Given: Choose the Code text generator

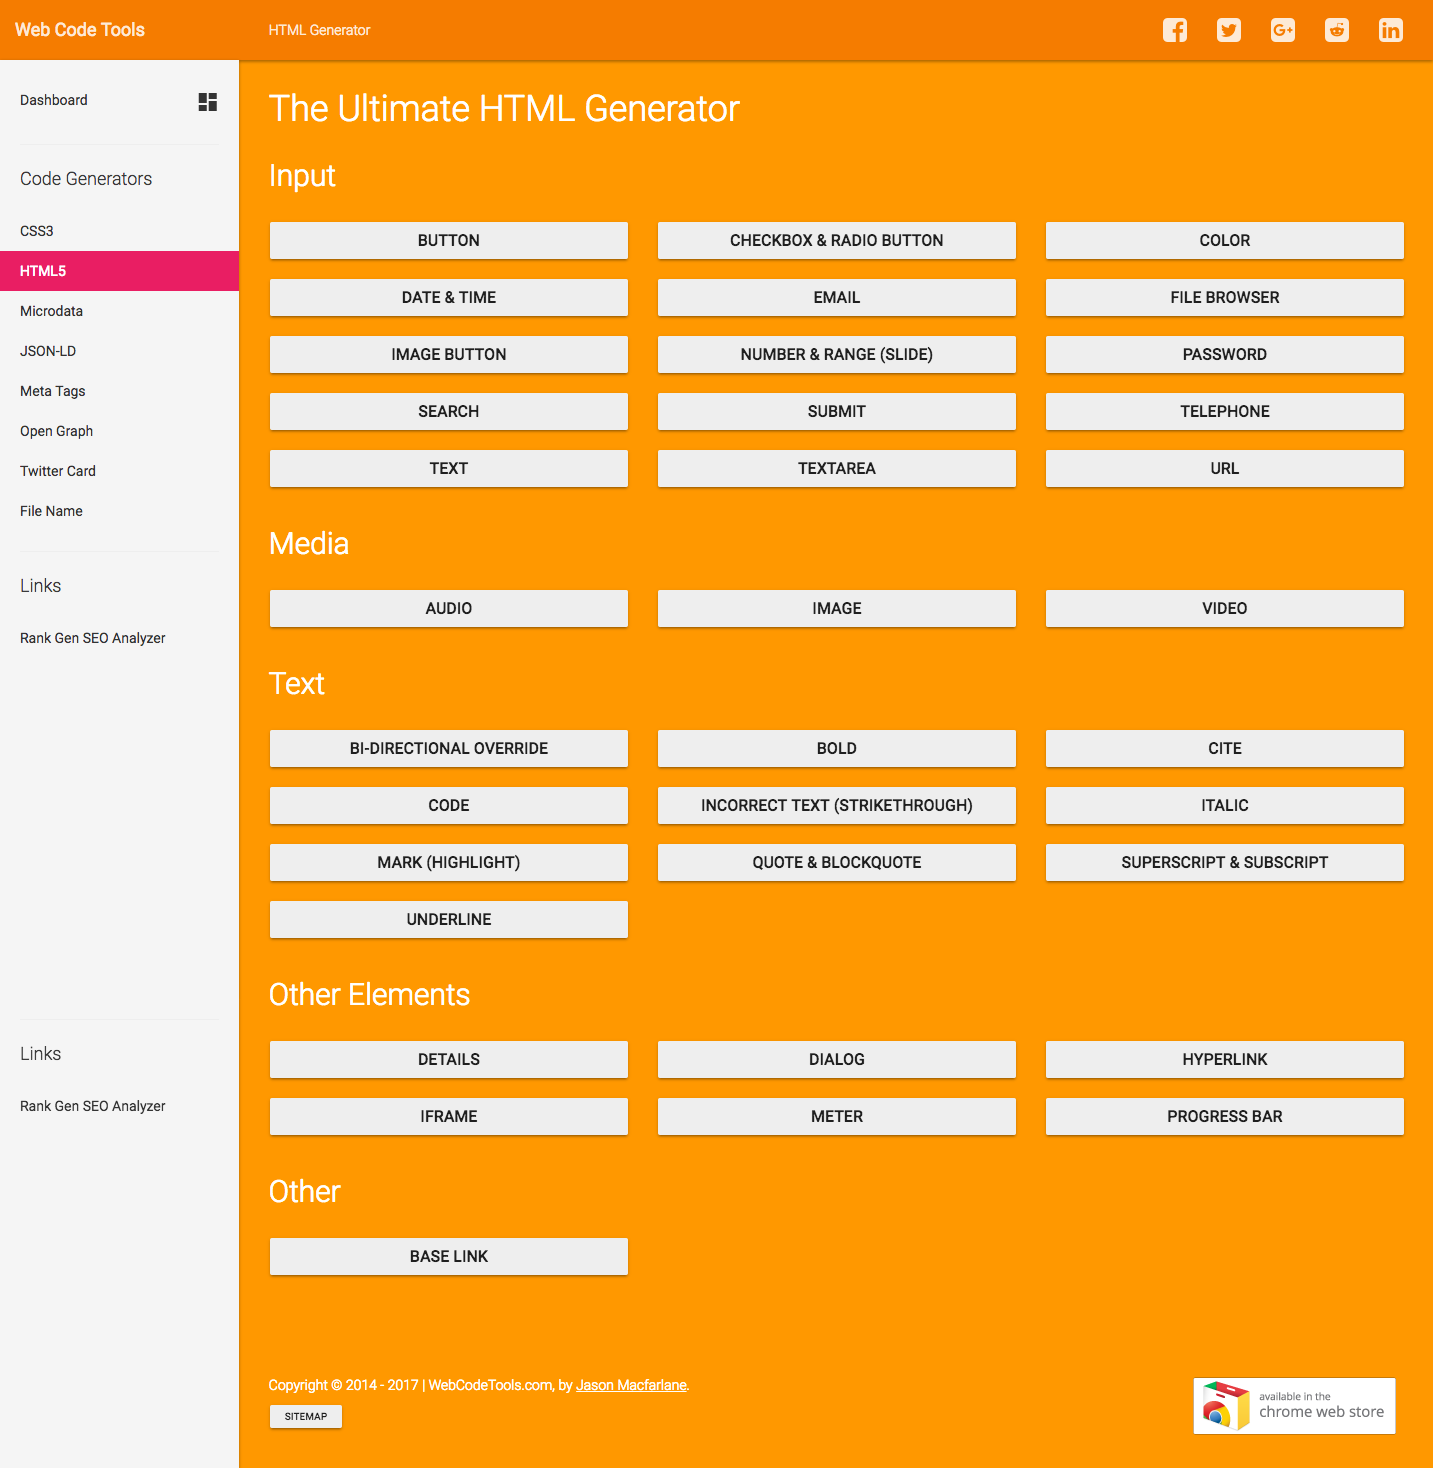Looking at the screenshot, I should tap(449, 805).
